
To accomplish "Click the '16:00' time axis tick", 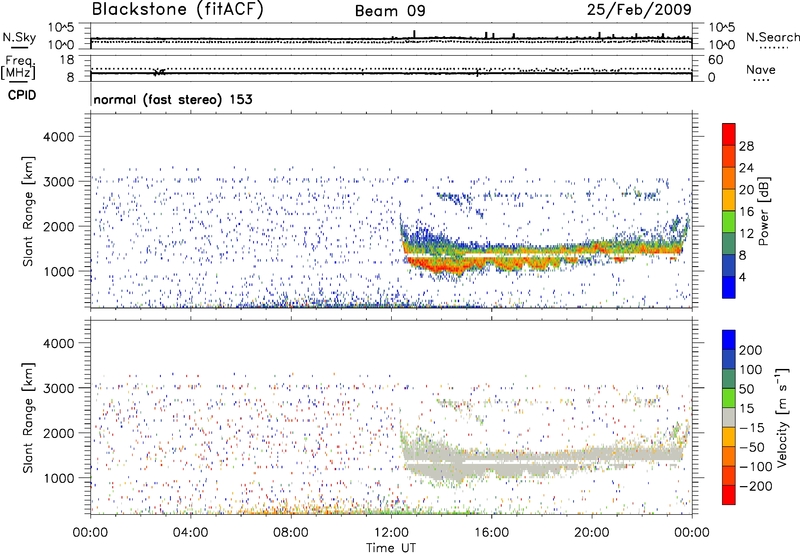I will point(491,533).
